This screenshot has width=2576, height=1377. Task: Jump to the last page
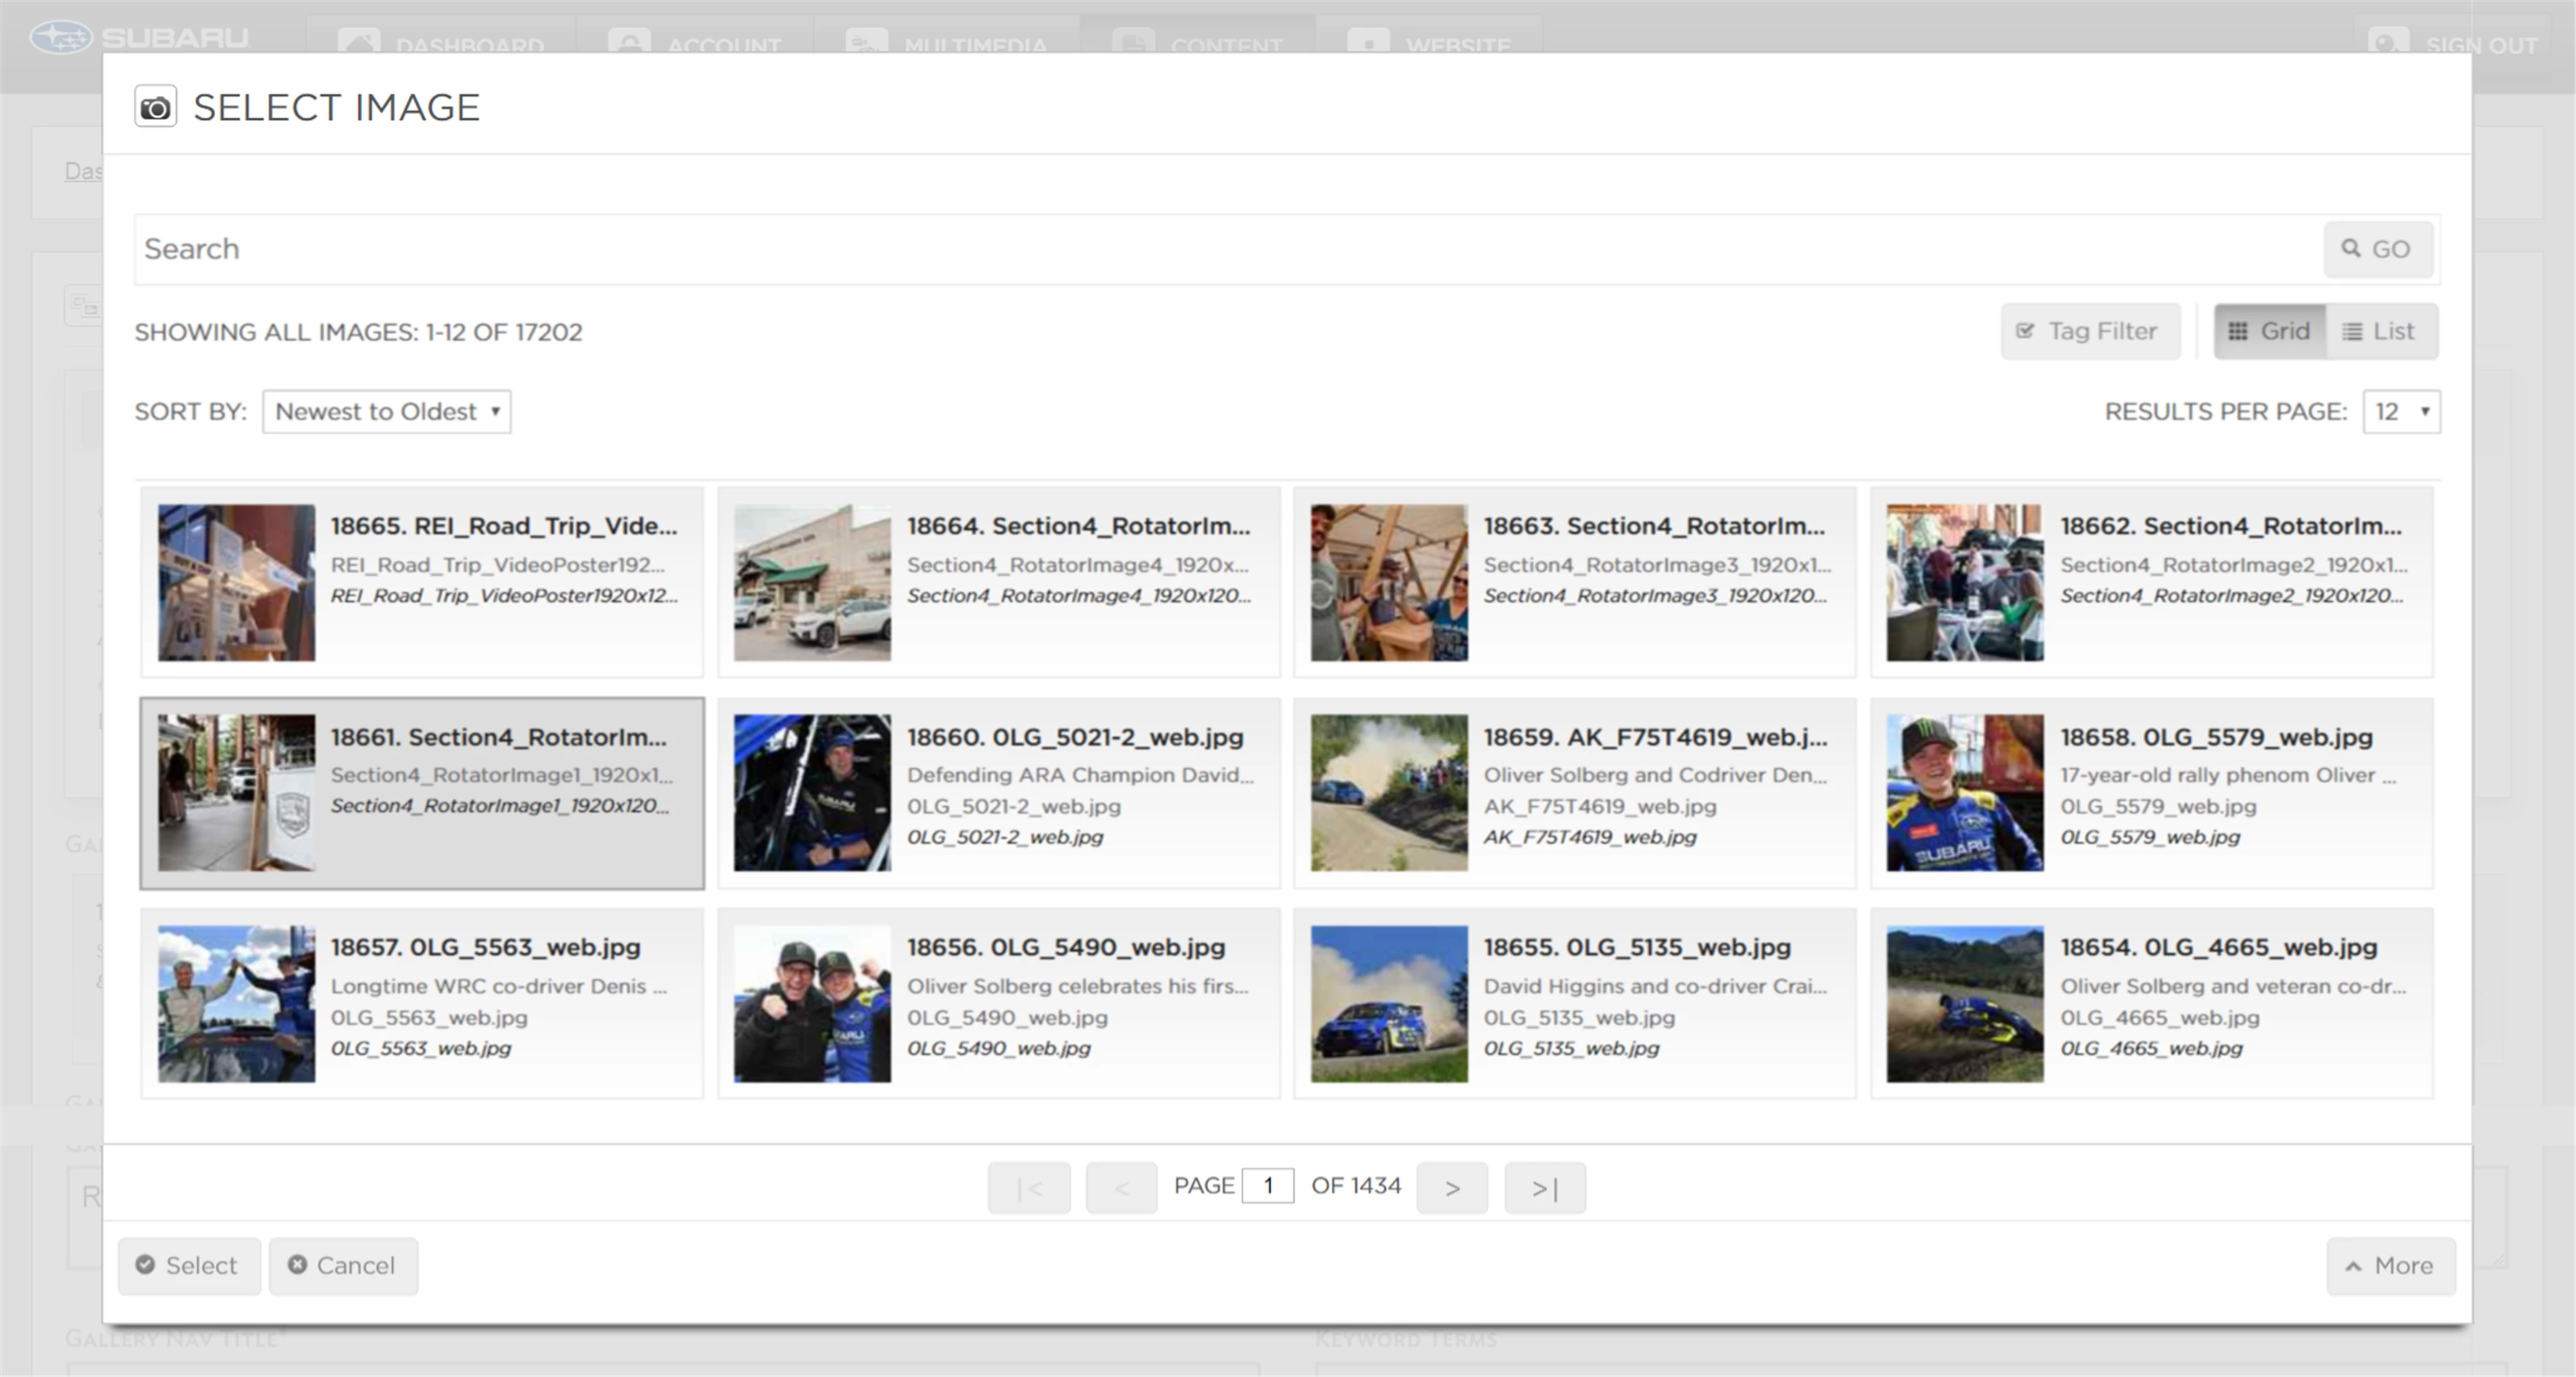(x=1544, y=1188)
